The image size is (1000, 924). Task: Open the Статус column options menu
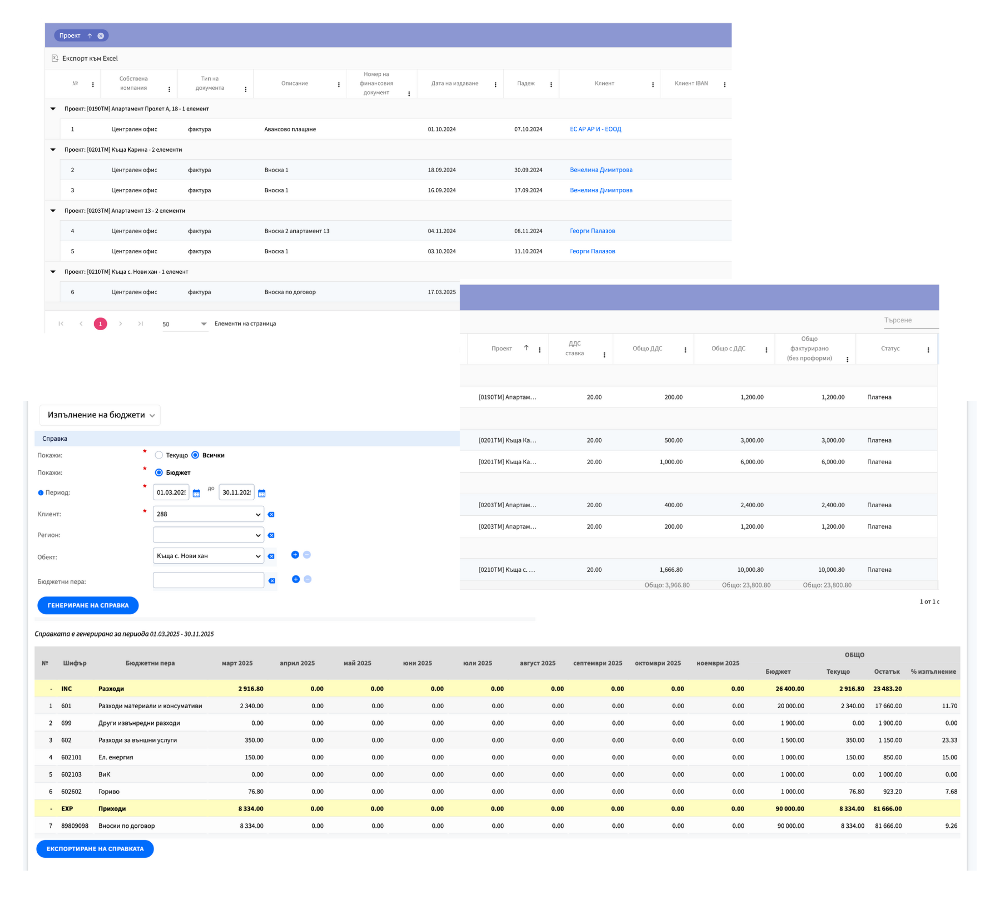click(928, 350)
